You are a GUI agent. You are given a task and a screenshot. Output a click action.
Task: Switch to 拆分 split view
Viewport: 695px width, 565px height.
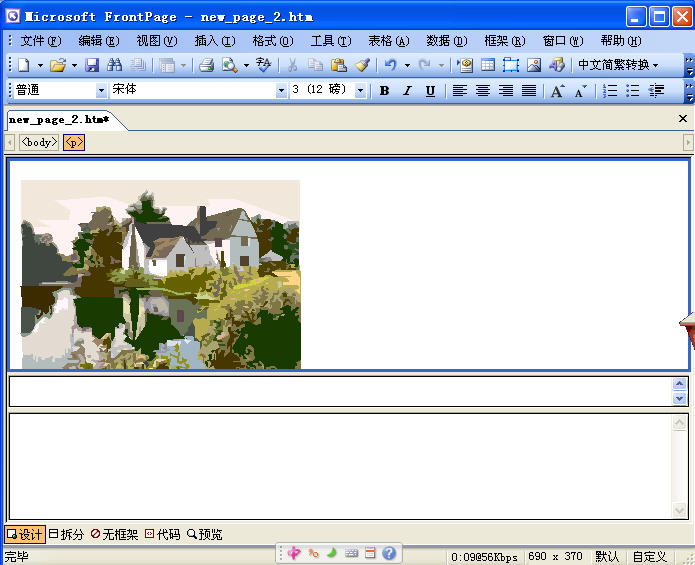pos(66,534)
